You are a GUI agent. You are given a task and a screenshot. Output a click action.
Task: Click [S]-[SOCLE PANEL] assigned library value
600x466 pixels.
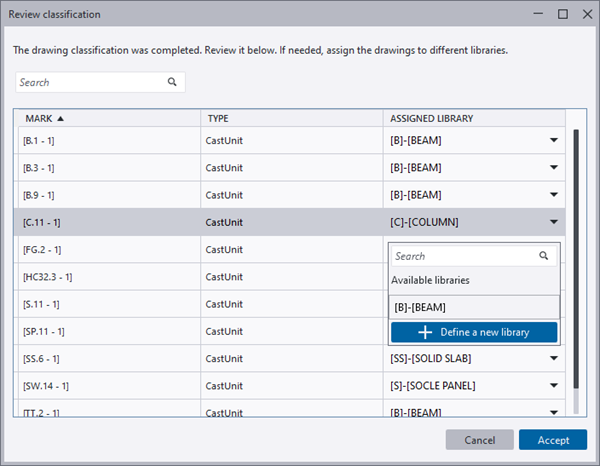tap(433, 386)
